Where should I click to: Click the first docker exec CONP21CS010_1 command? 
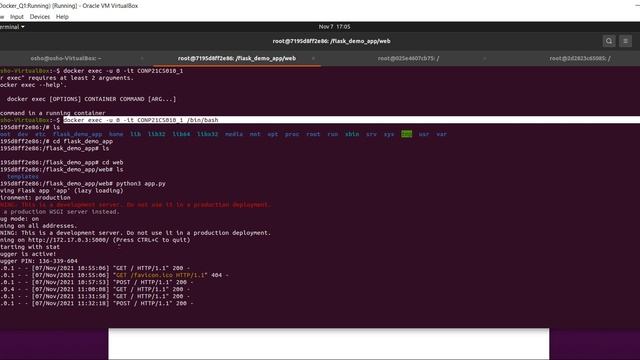coord(123,71)
